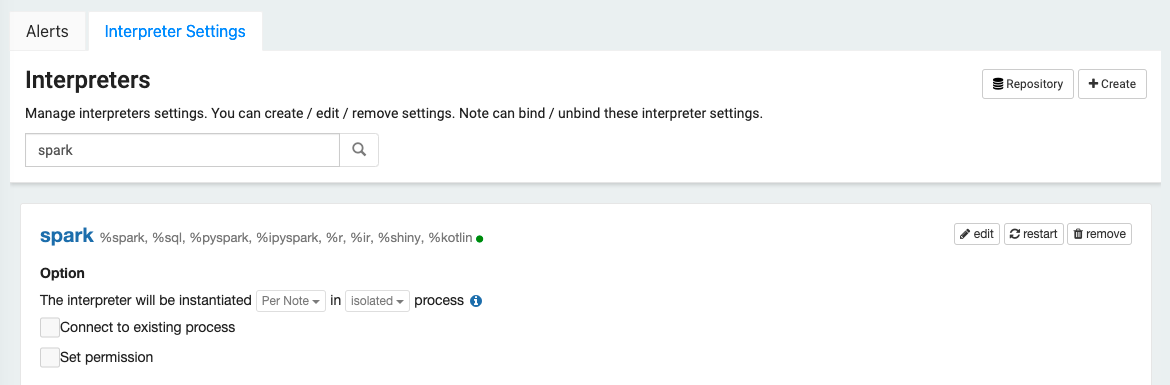
Task: Click the Manage interpreters settings description text
Action: pyautogui.click(x=394, y=114)
